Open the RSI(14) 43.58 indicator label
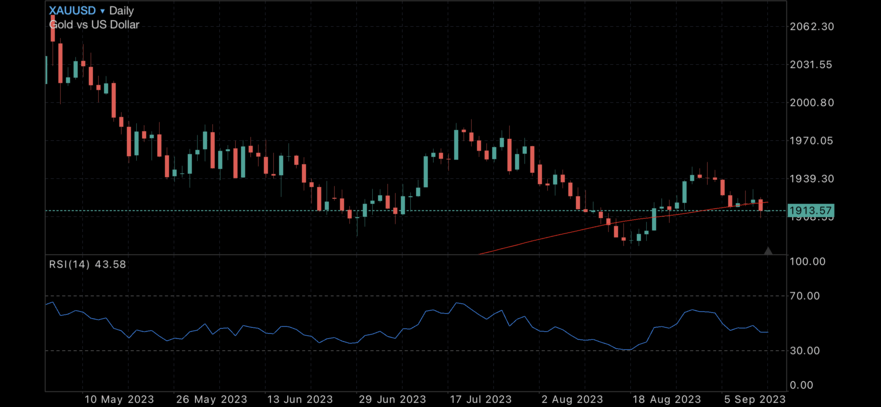The height and width of the screenshot is (407, 881). click(x=87, y=264)
